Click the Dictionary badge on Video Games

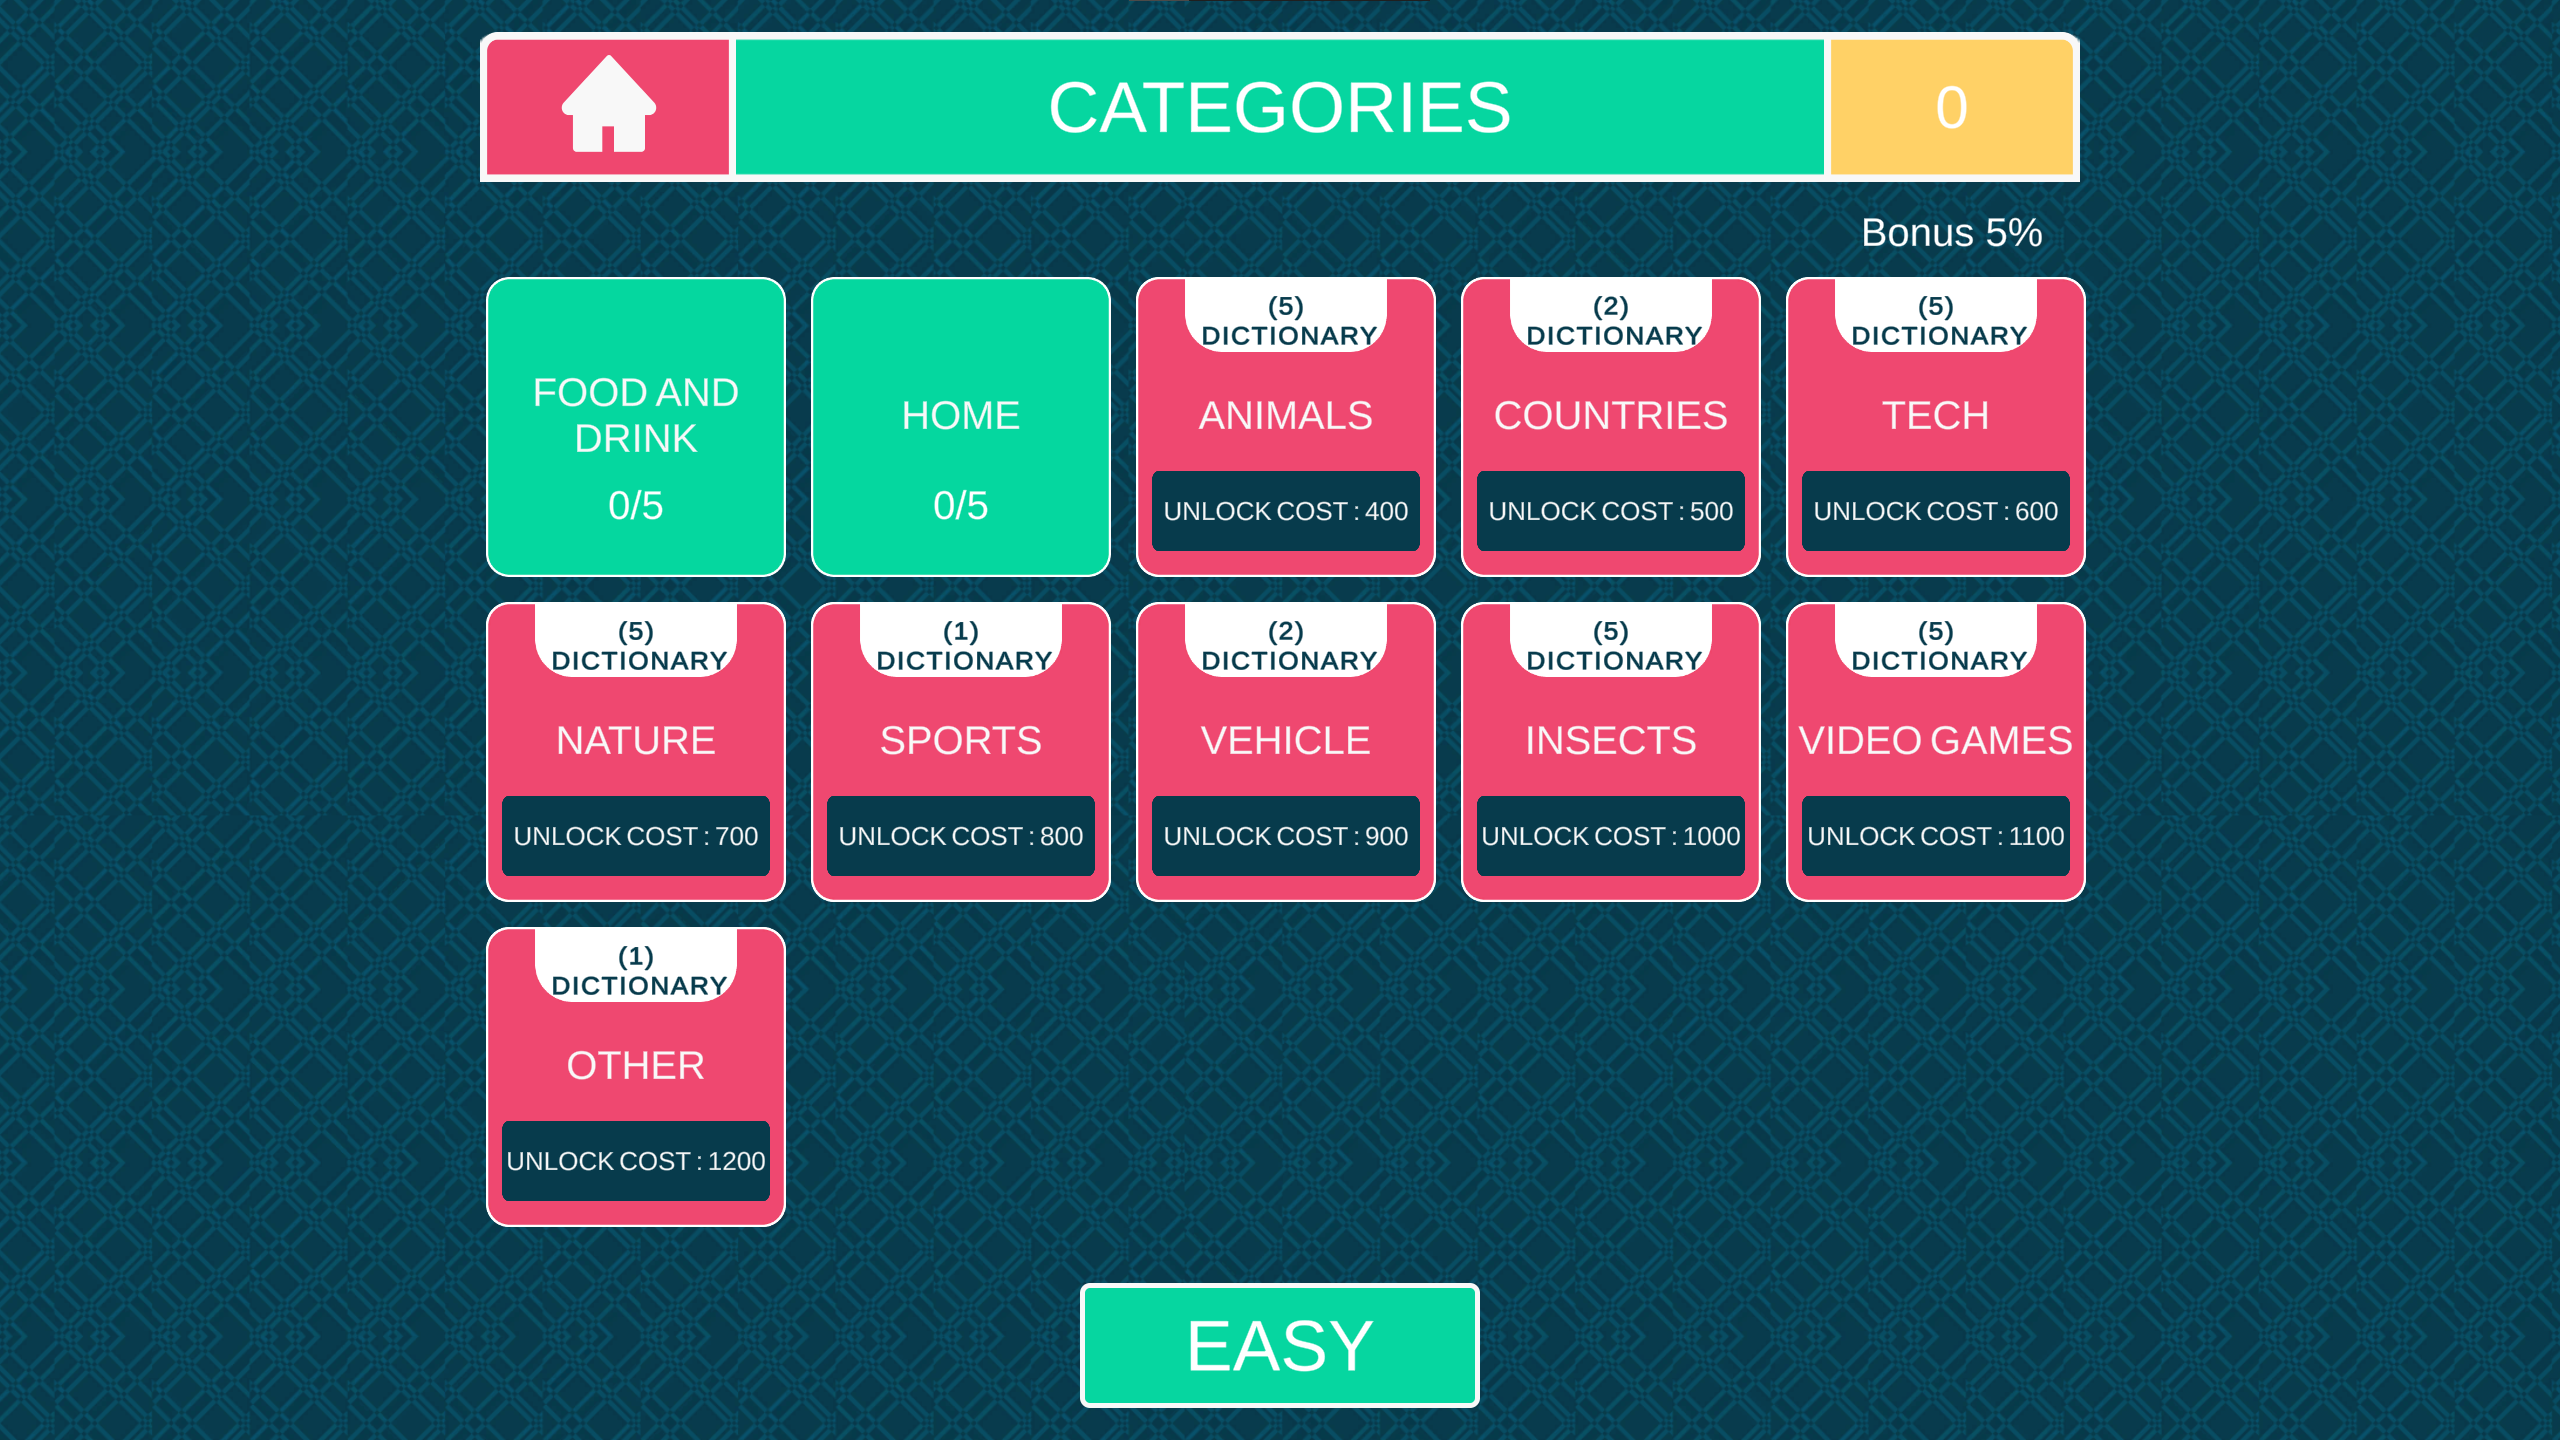coord(1935,646)
